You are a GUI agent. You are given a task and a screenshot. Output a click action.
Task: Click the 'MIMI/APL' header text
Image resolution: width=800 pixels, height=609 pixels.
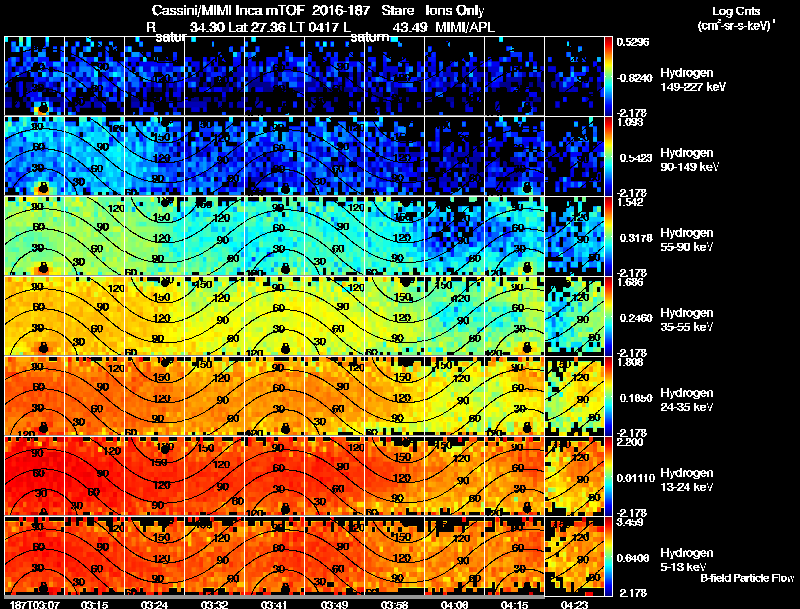click(465, 27)
